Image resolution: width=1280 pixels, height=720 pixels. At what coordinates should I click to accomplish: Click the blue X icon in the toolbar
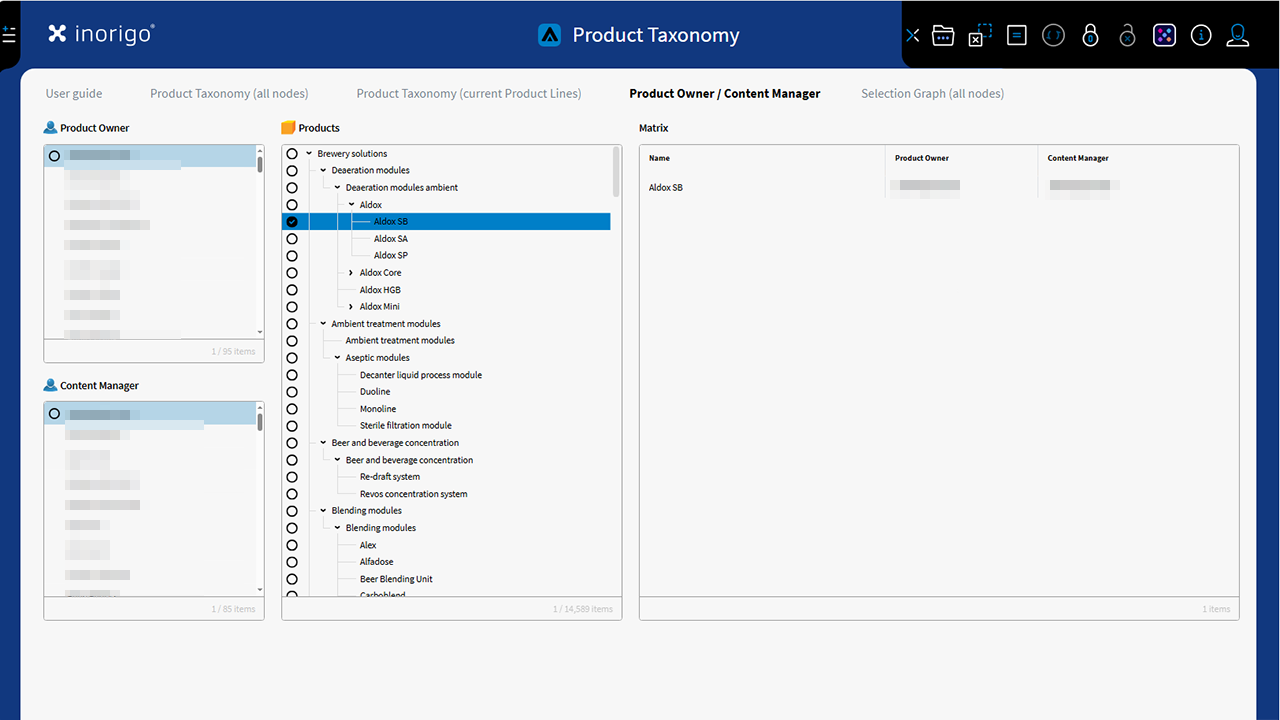(912, 36)
